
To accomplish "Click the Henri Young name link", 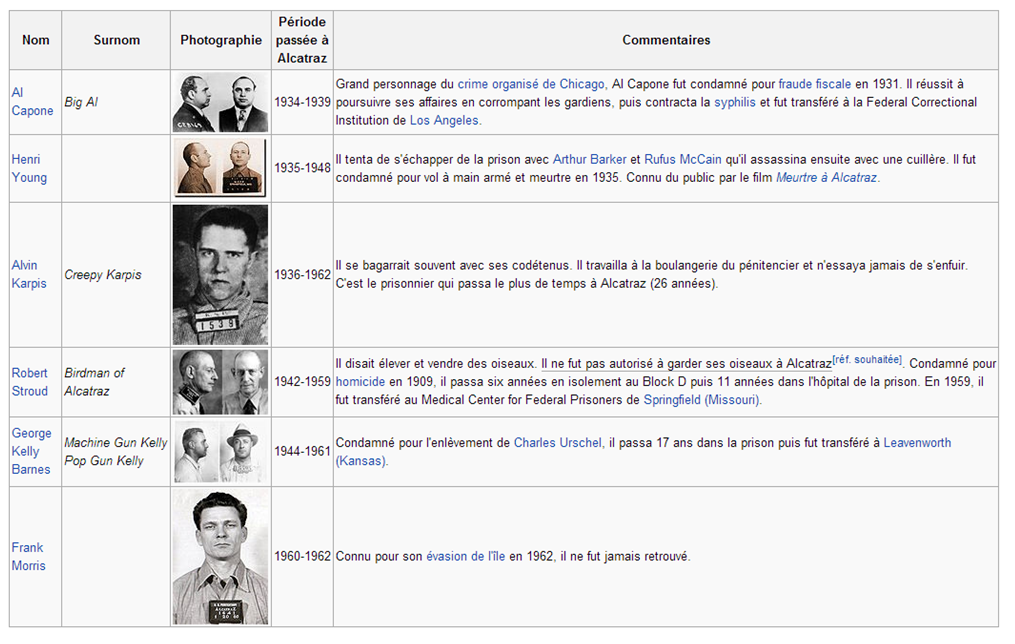I will pos(29,168).
